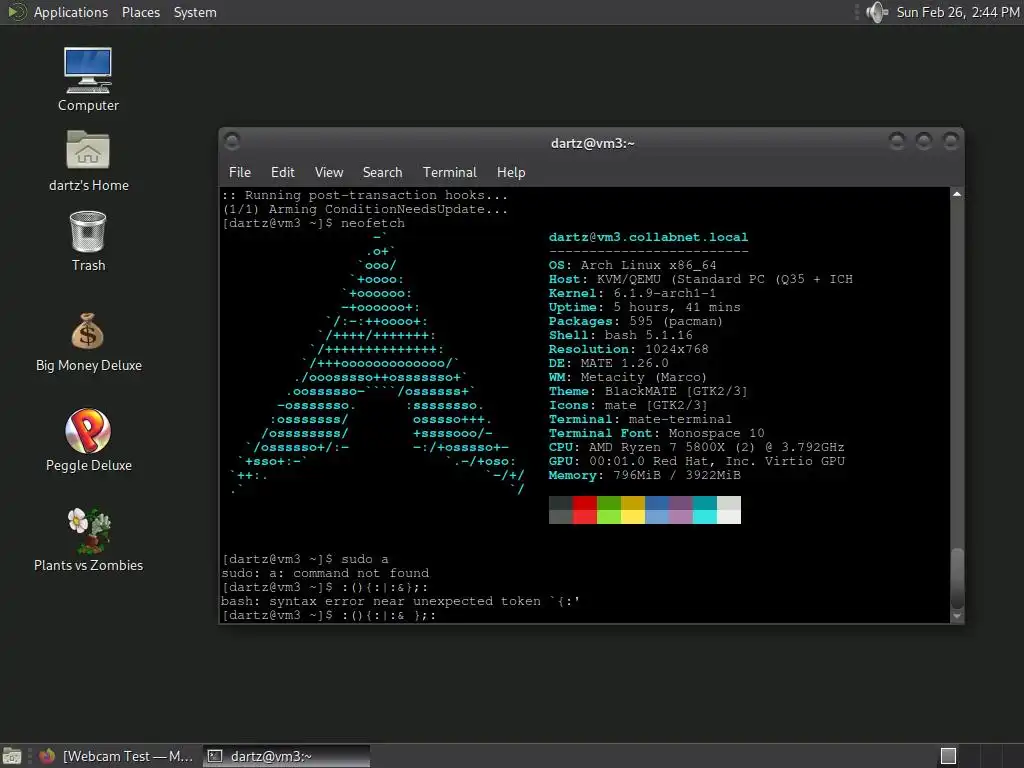The width and height of the screenshot is (1024, 768).
Task: Close the terminal window
Action: [x=951, y=140]
